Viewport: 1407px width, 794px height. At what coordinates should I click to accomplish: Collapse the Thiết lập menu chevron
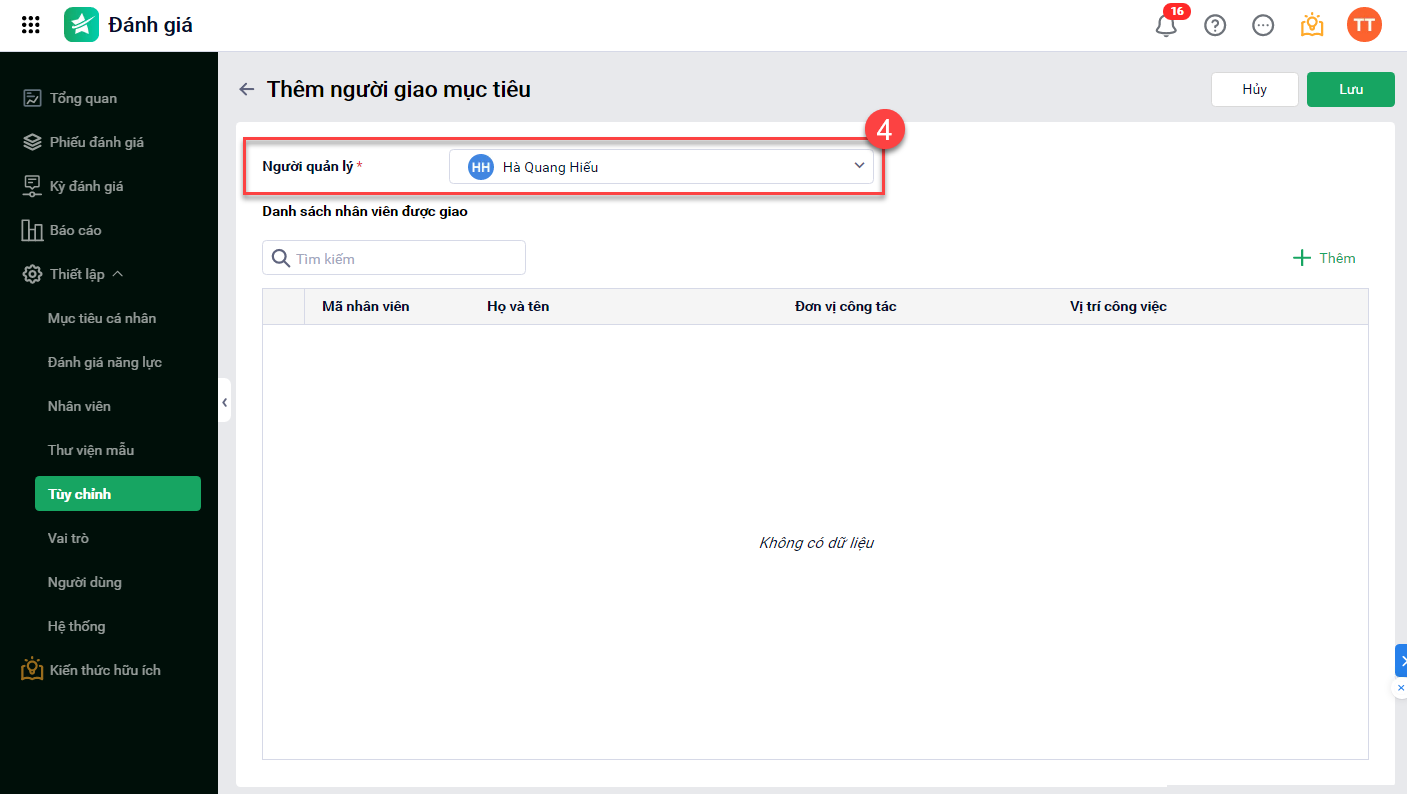point(117,274)
